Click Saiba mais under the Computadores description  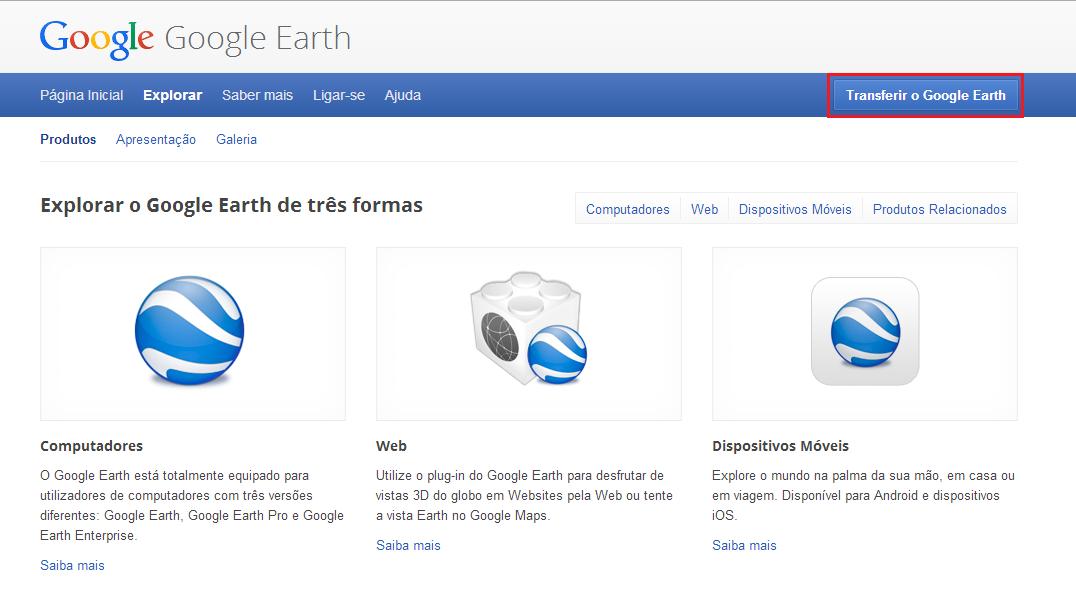72,566
